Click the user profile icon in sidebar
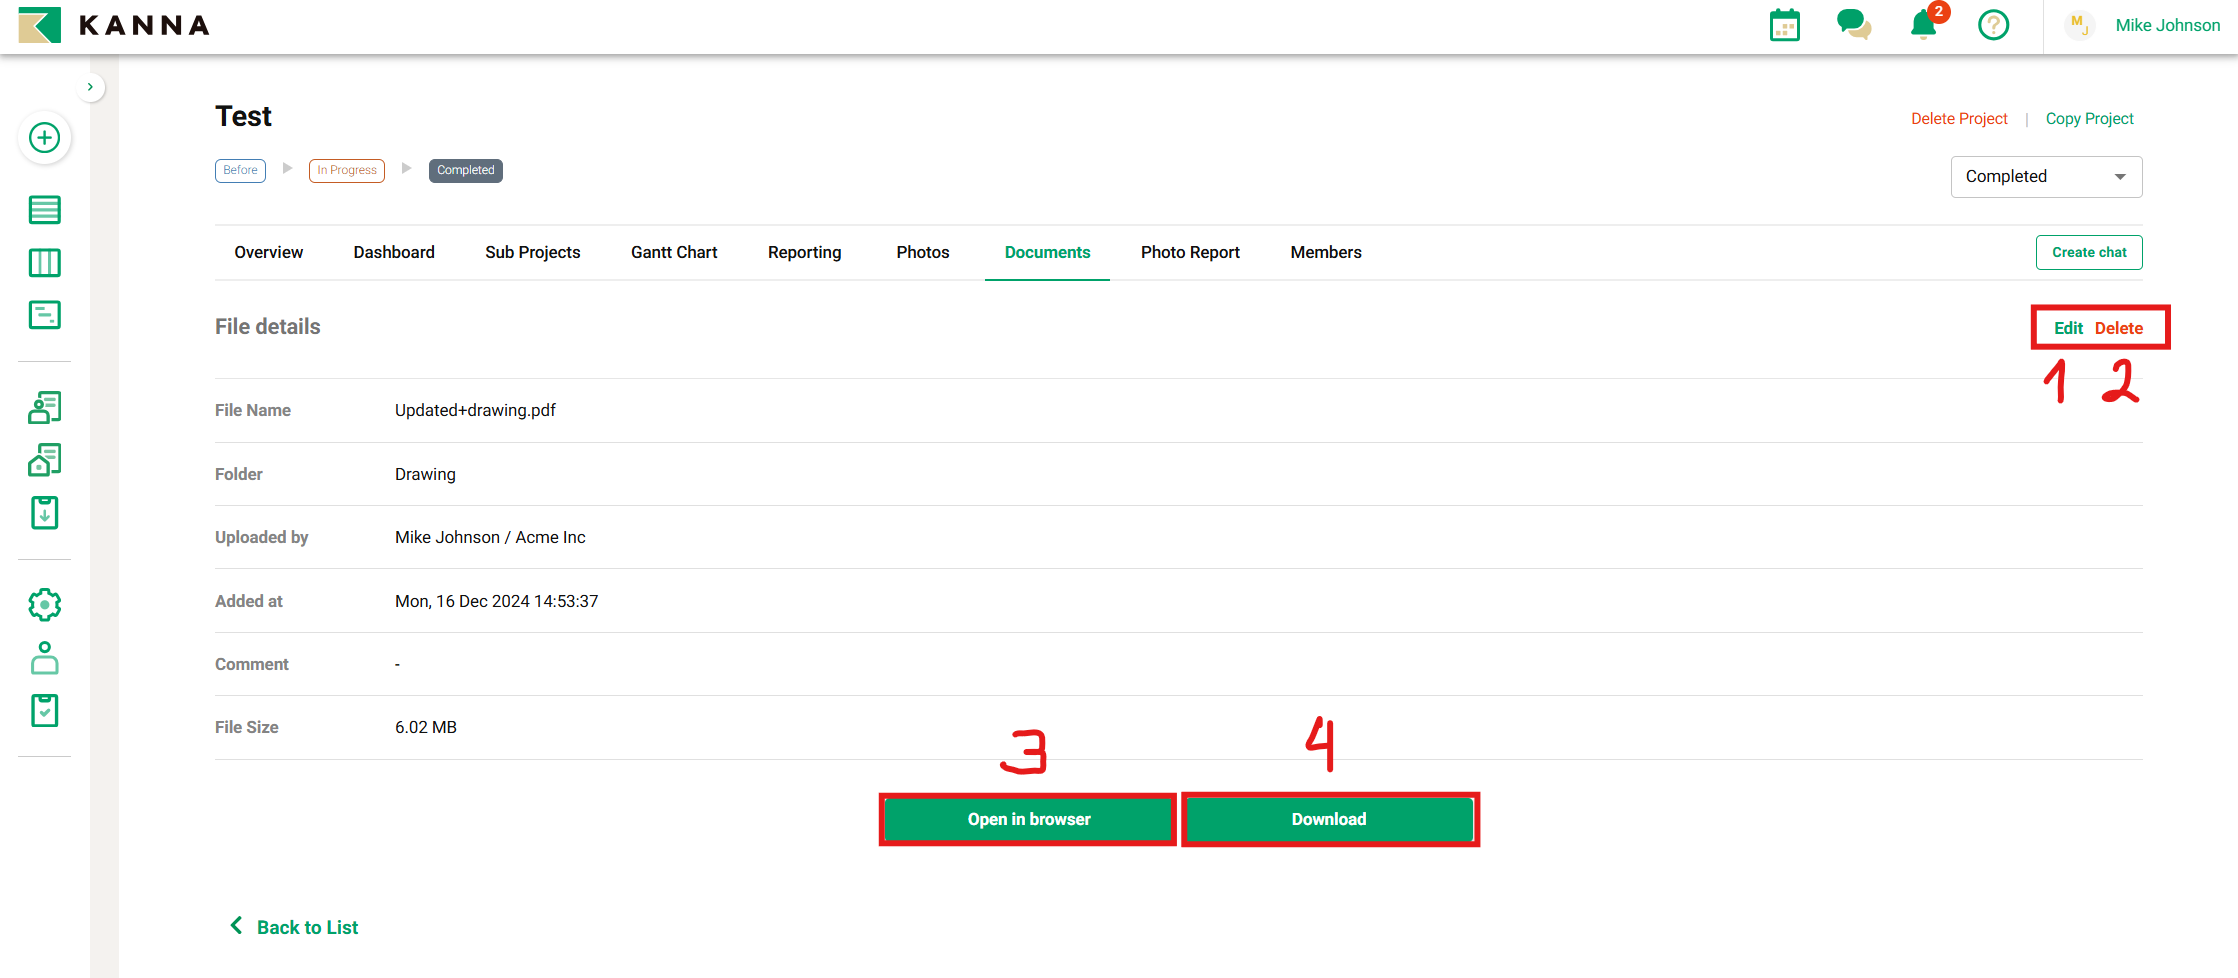Screen dimensions: 2238x978 click(x=44, y=658)
